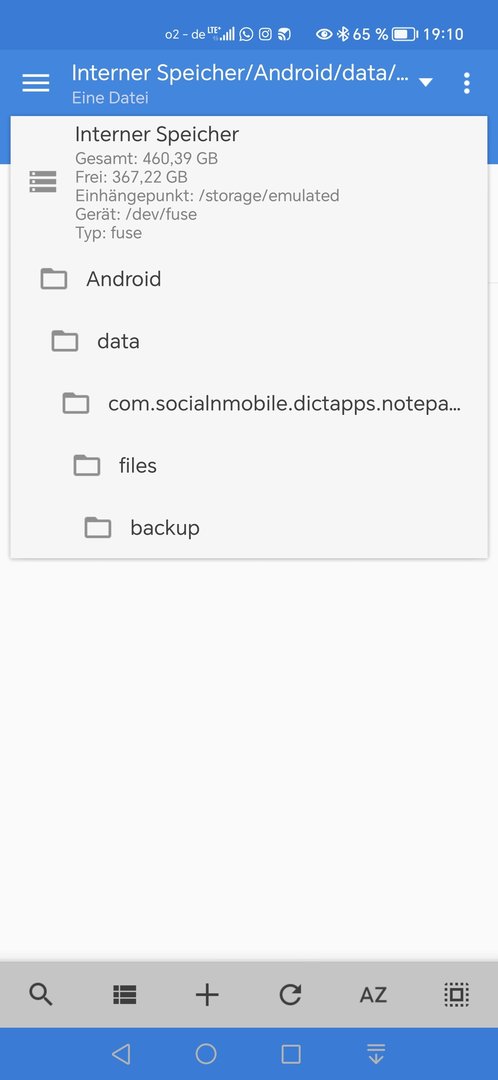Viewport: 498px width, 1080px height.
Task: Select the backup folder entry
Action: [246, 528]
